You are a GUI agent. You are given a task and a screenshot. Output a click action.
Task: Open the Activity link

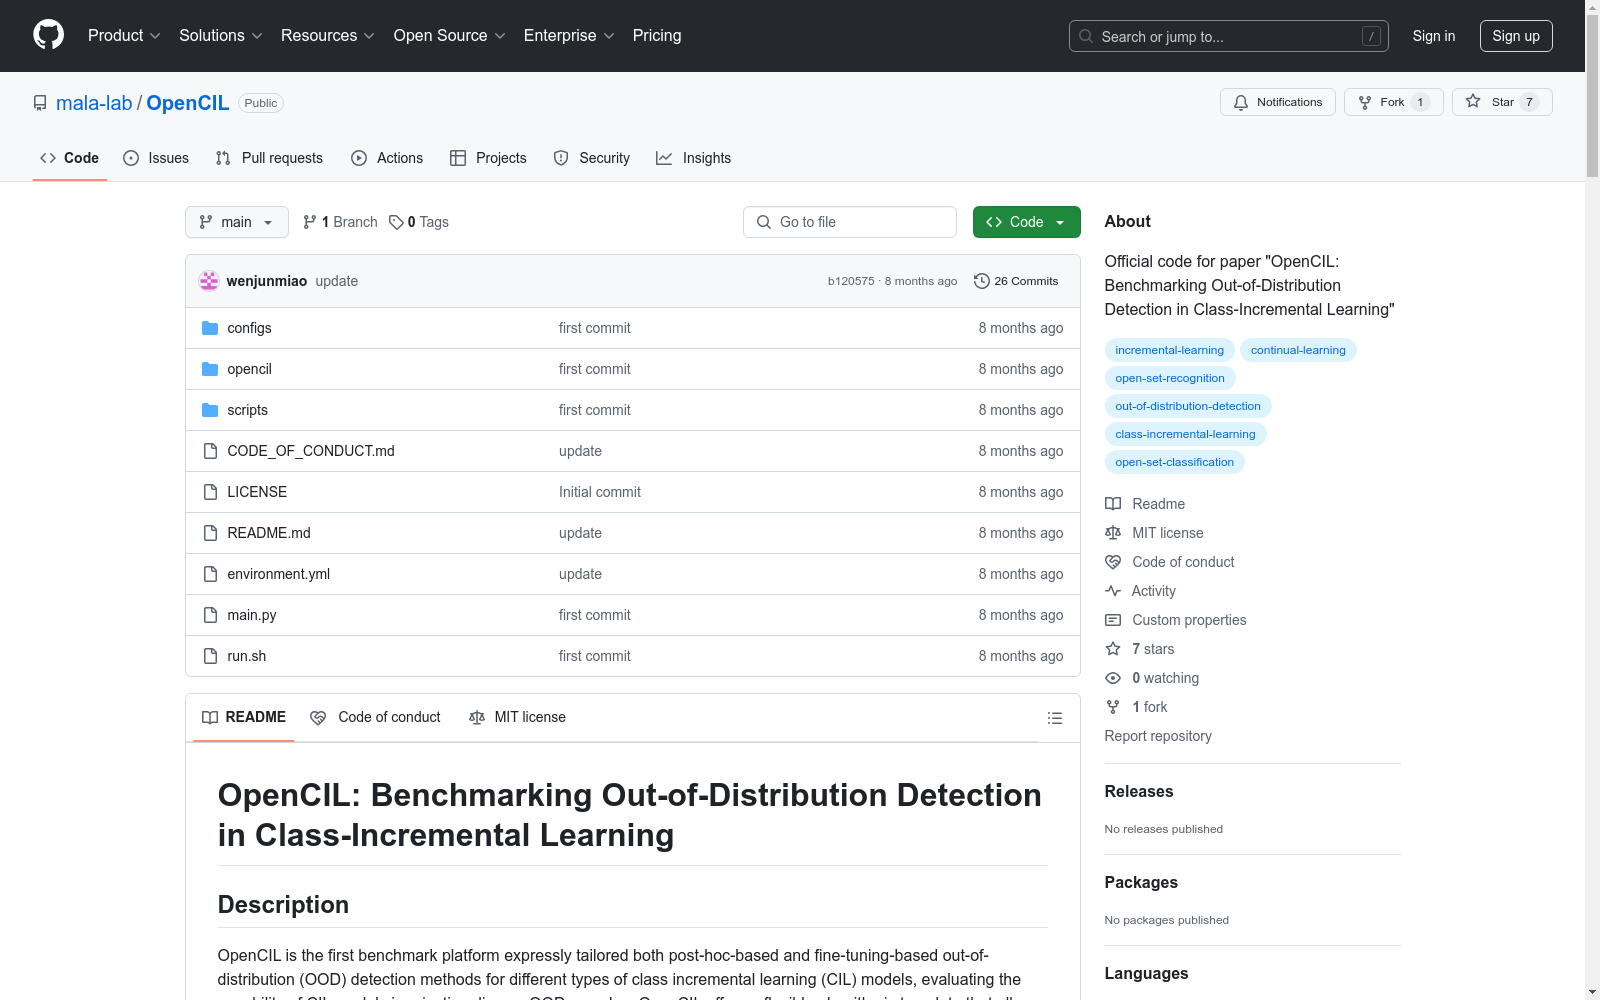pyautogui.click(x=1140, y=591)
